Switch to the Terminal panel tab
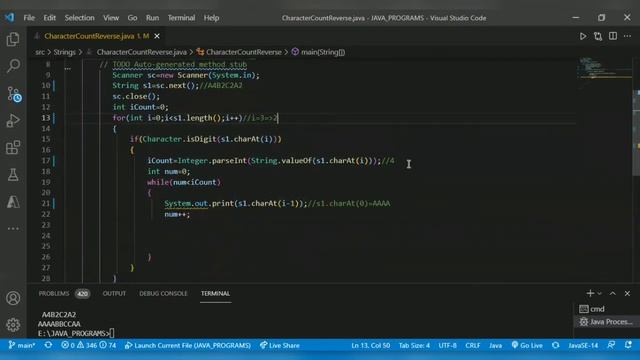 tap(216, 293)
